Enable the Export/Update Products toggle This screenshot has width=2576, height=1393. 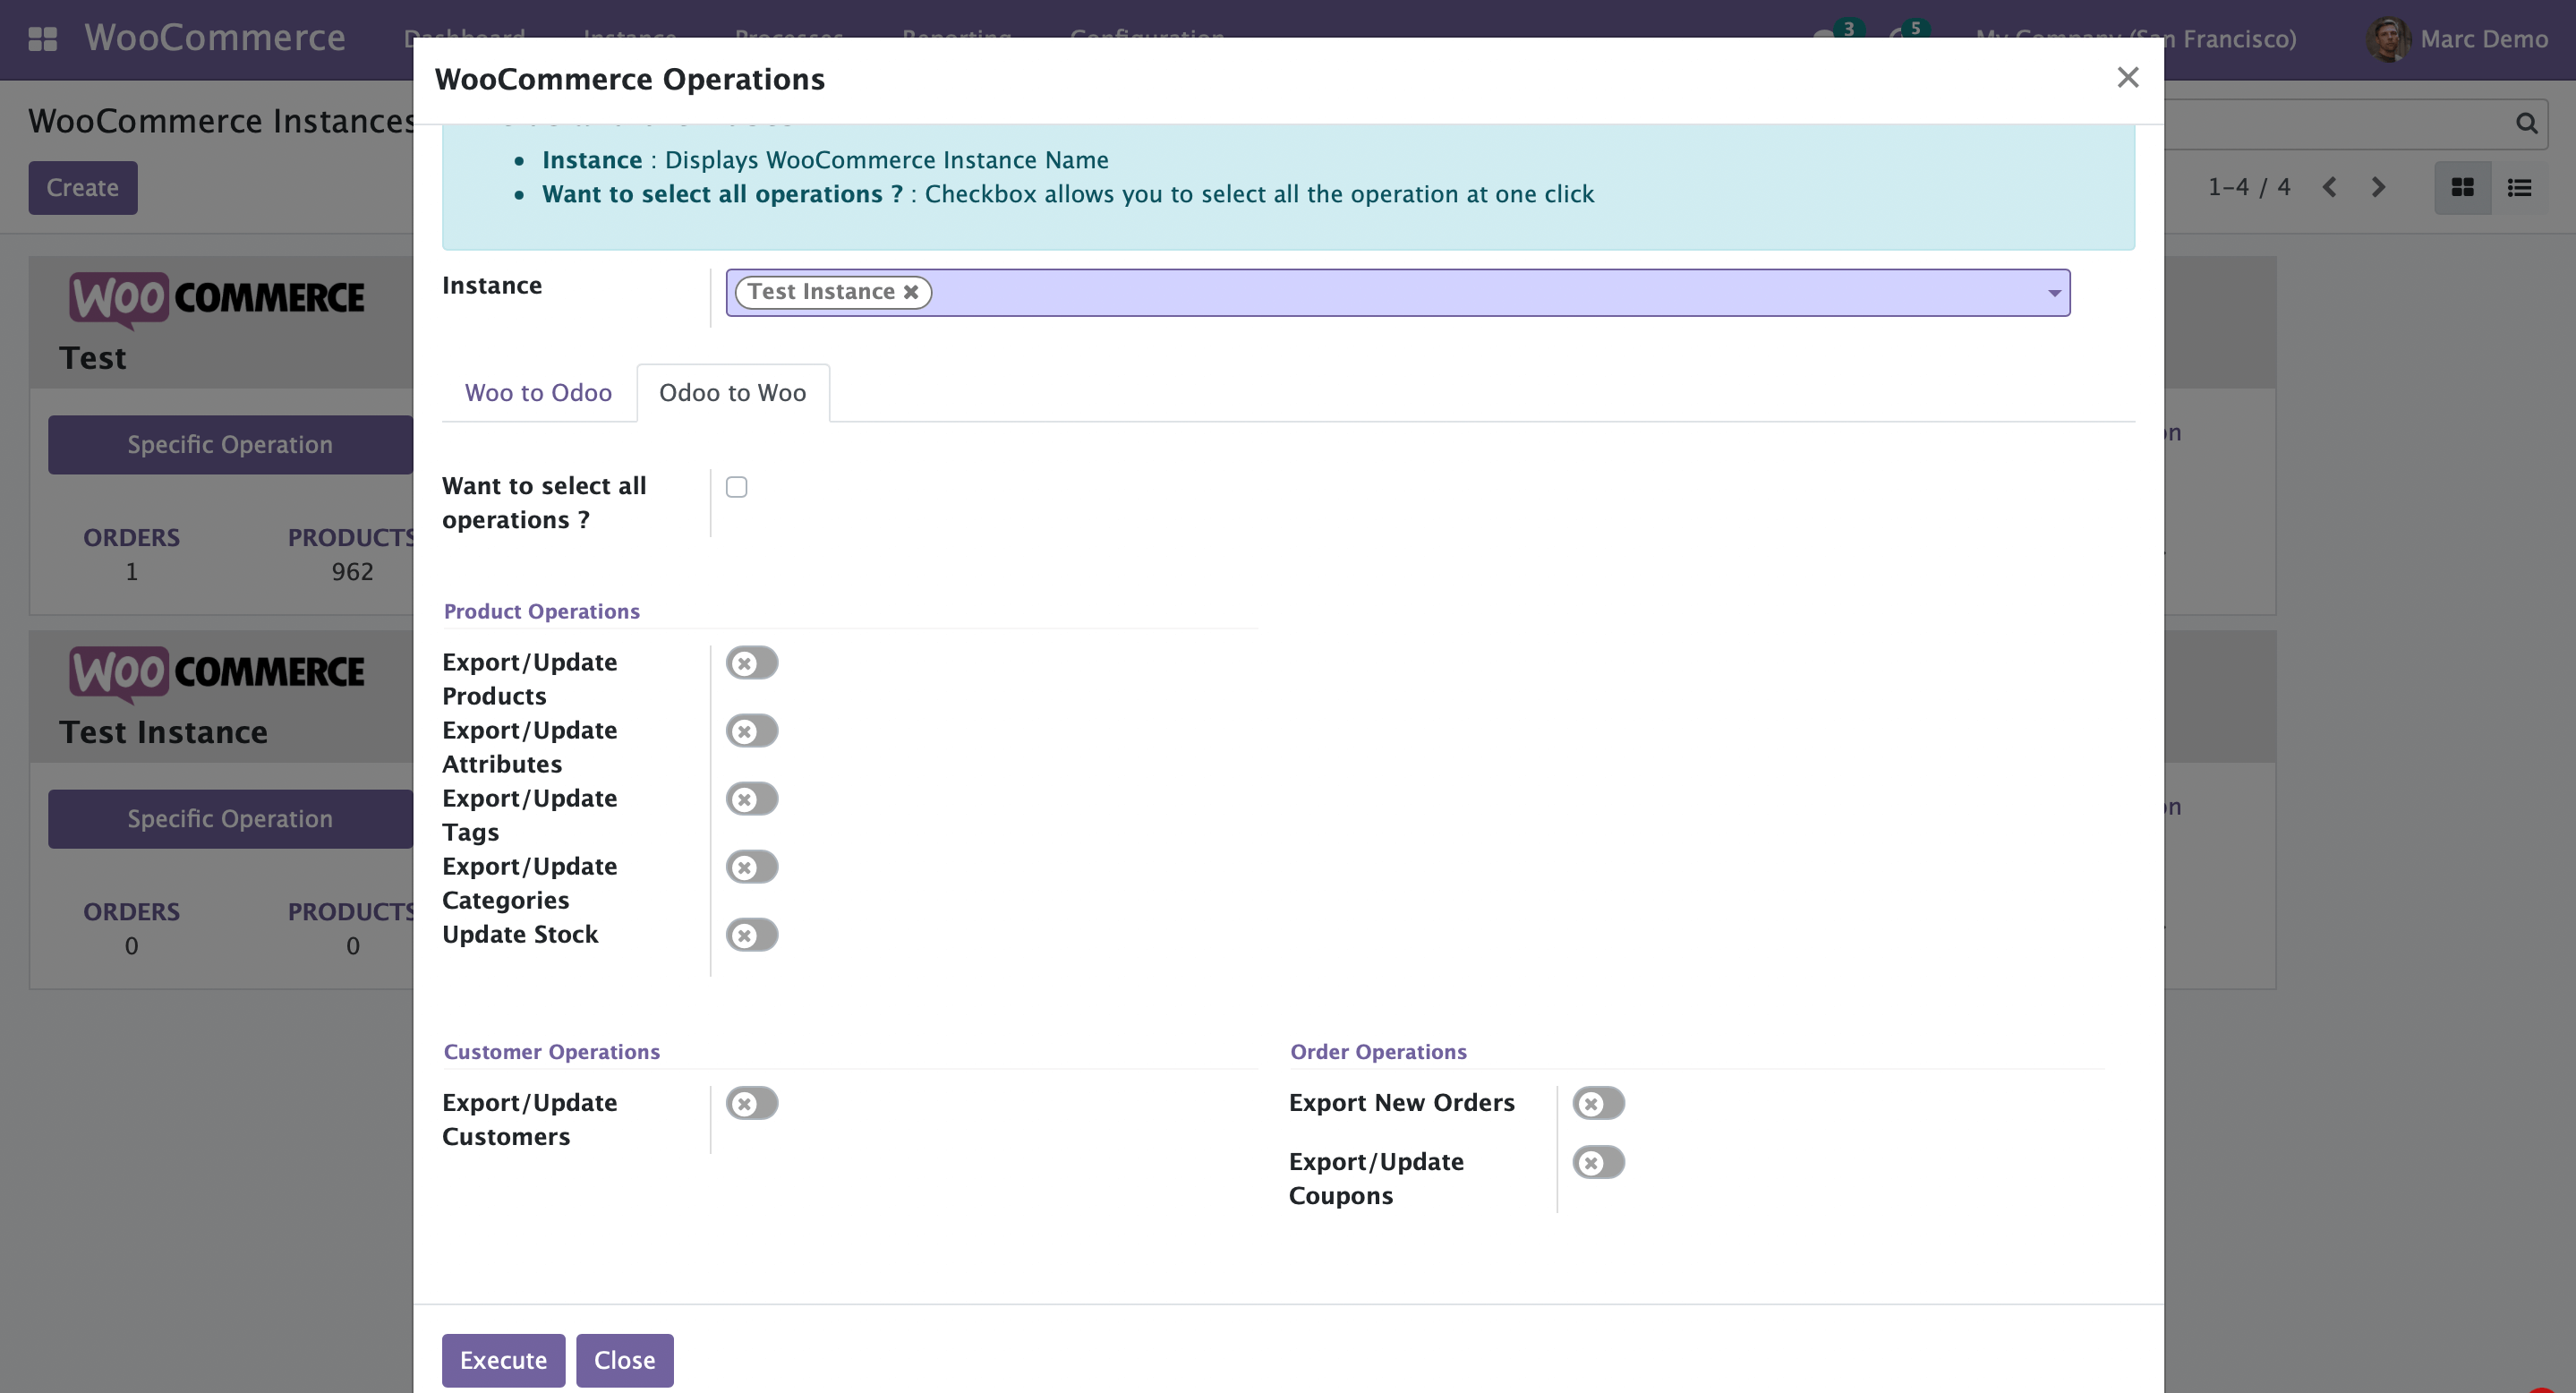(752, 663)
